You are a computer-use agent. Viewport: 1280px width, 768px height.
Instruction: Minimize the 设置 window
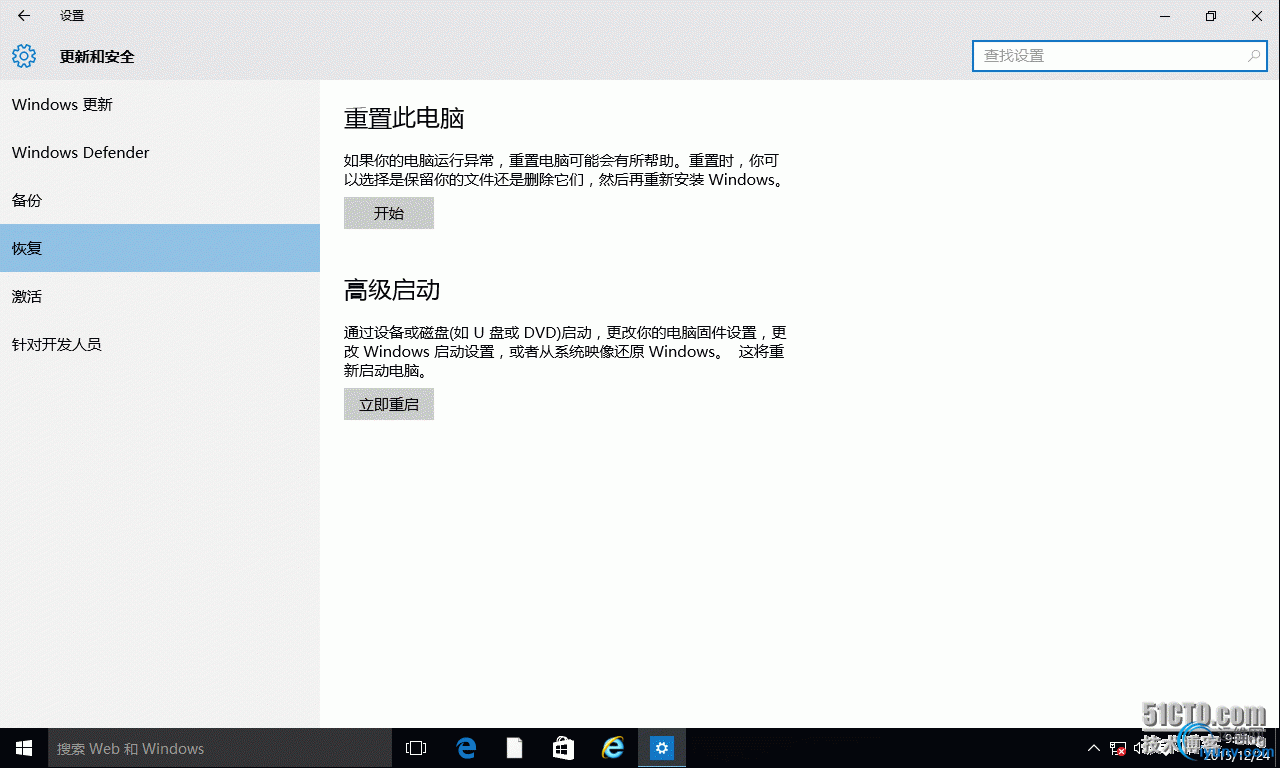point(1165,16)
